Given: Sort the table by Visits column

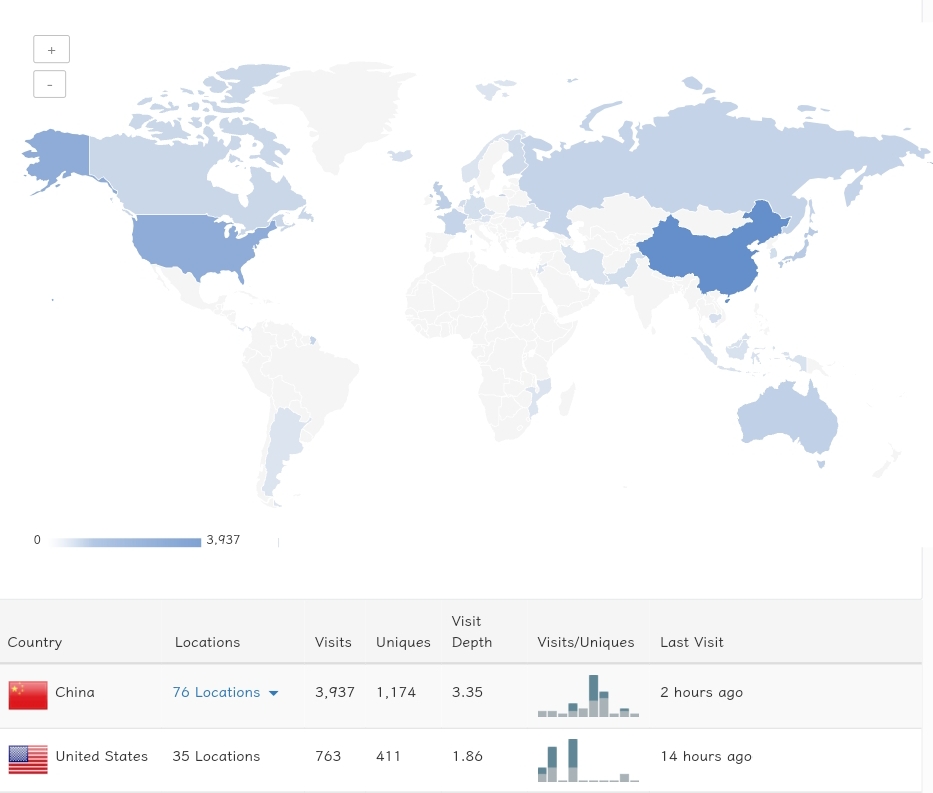Looking at the screenshot, I should (332, 641).
